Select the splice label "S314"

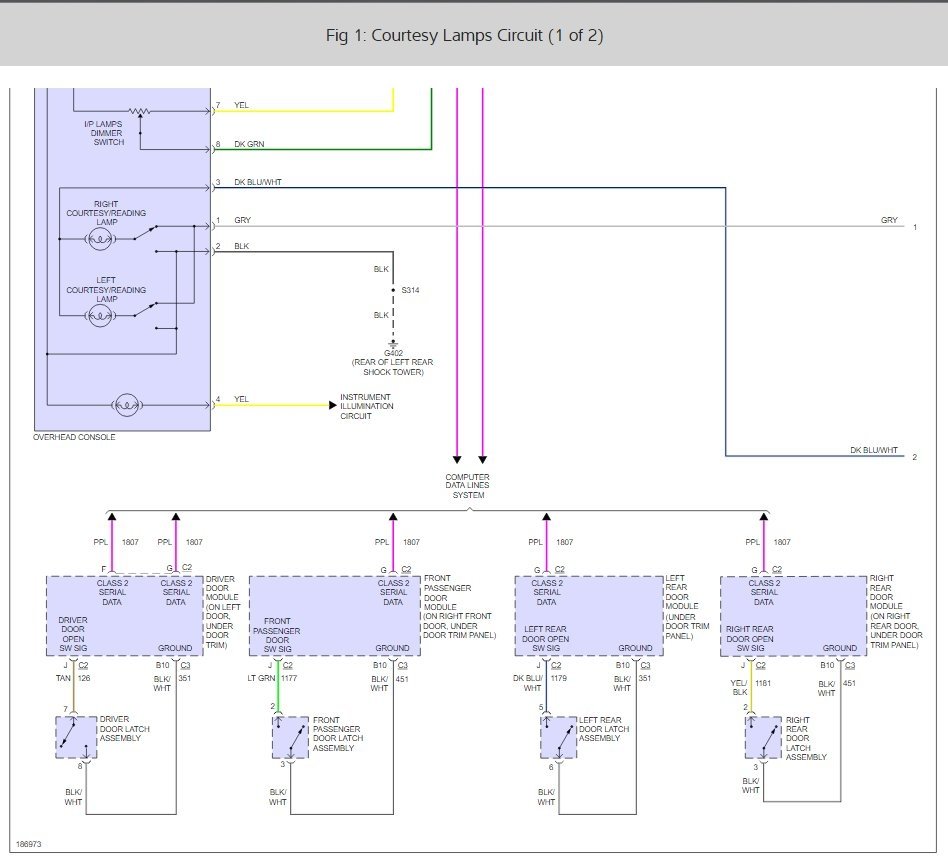411,290
